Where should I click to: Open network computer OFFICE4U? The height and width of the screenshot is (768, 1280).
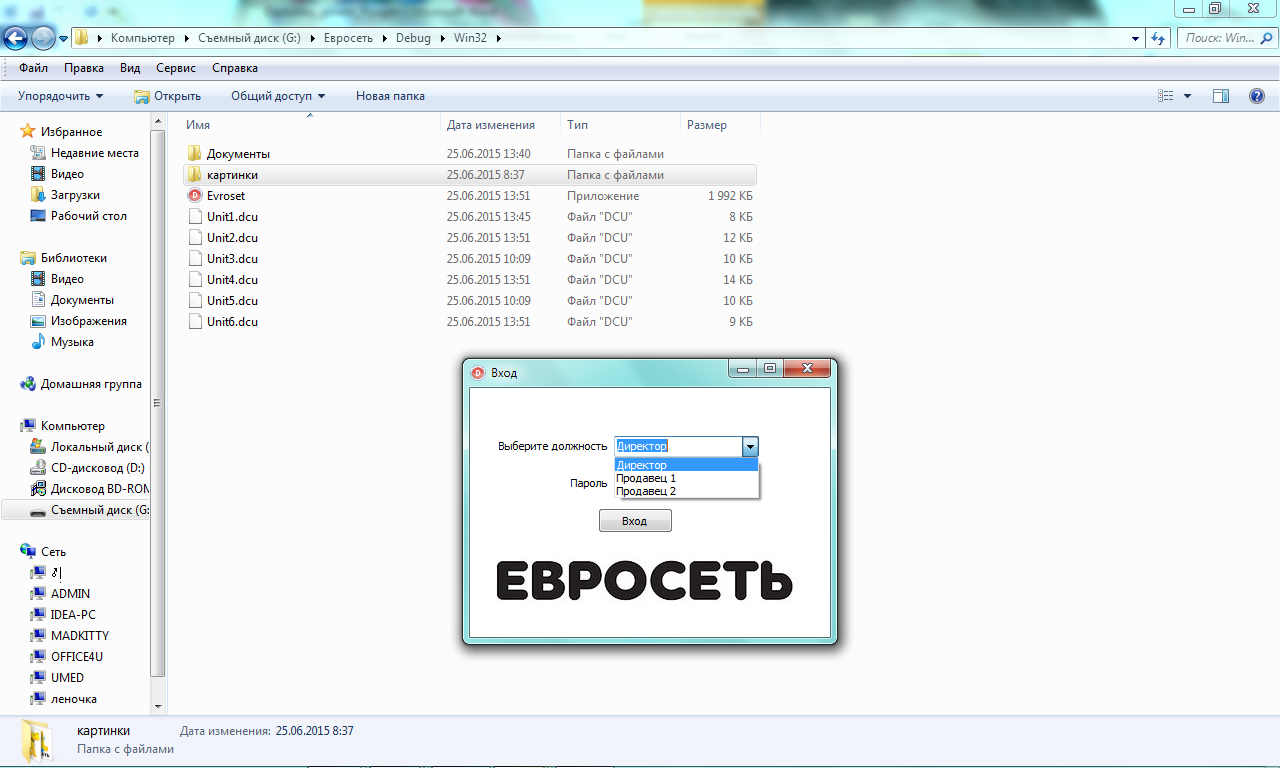click(x=77, y=657)
